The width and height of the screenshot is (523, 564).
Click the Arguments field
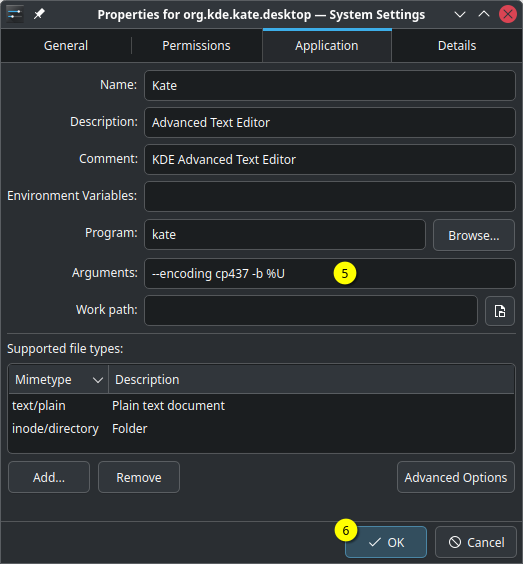329,273
